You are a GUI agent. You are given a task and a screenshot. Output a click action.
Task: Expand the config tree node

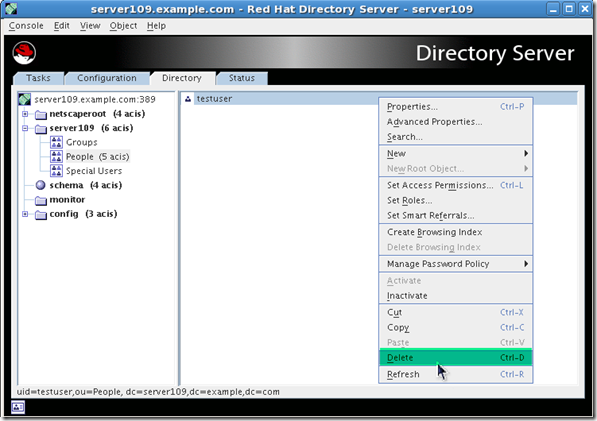(25, 214)
